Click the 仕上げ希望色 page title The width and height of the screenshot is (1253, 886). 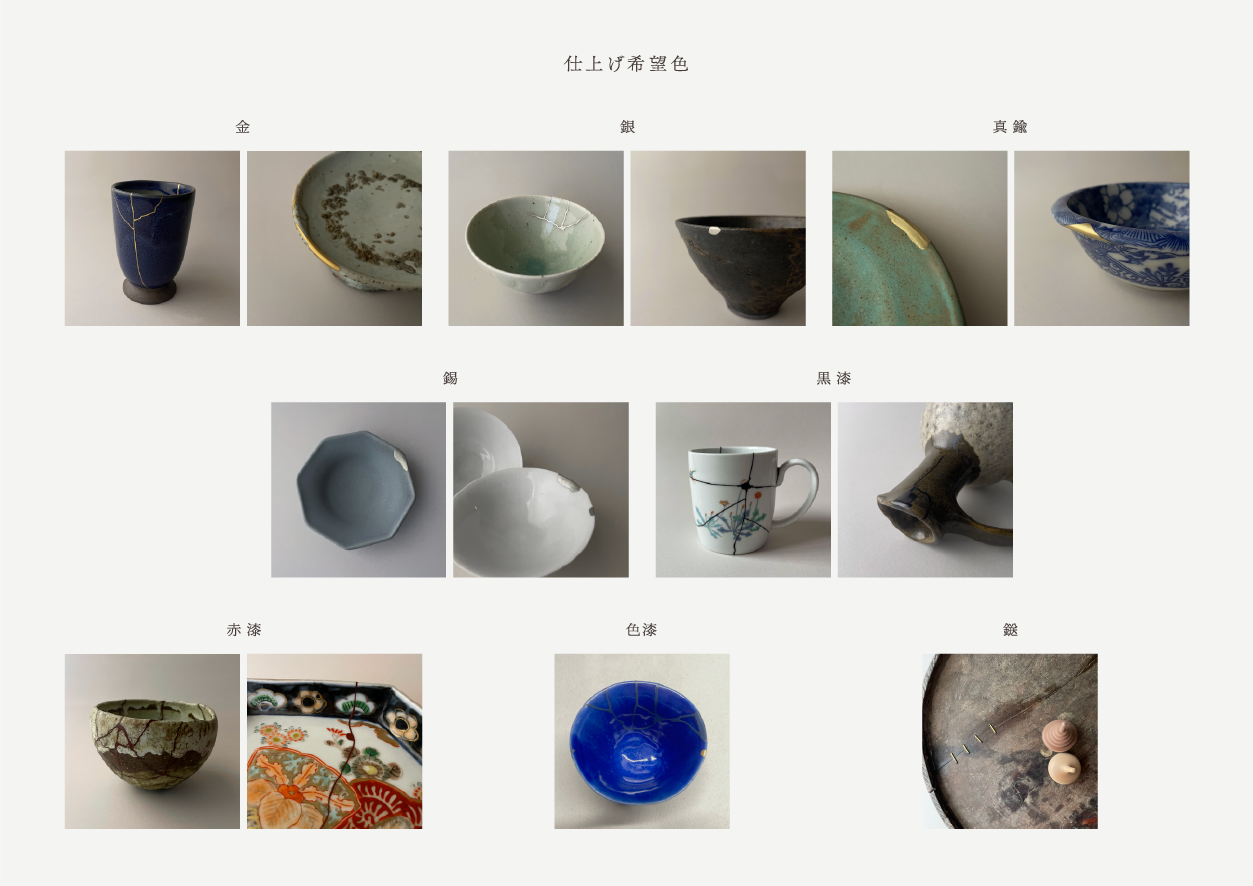click(x=627, y=64)
